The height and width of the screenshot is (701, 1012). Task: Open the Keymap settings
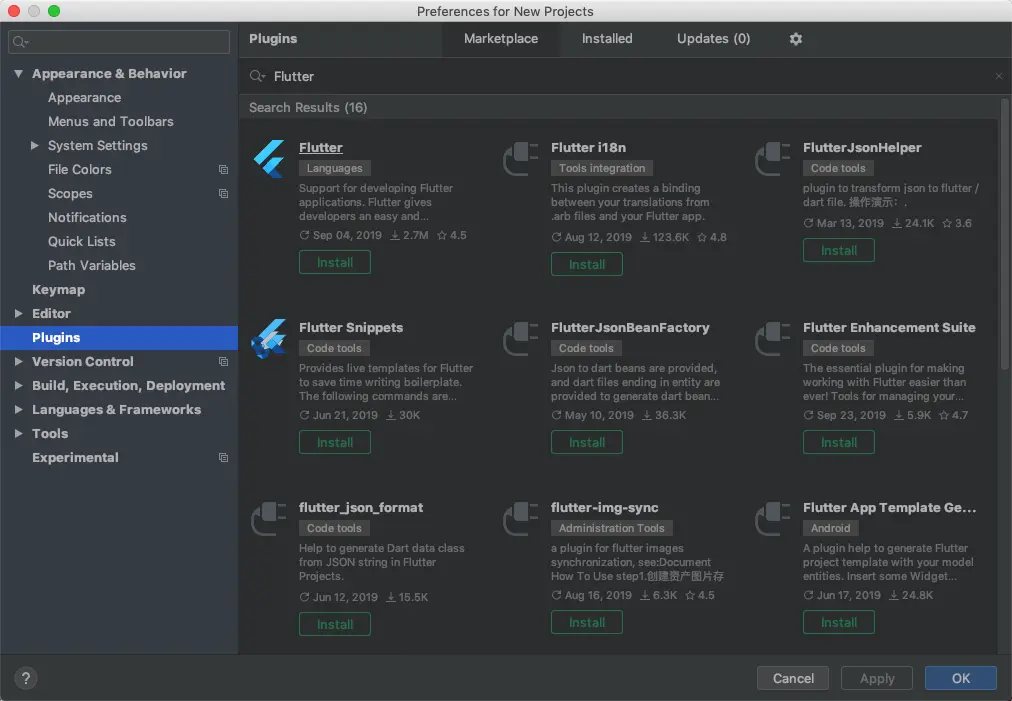coord(58,289)
